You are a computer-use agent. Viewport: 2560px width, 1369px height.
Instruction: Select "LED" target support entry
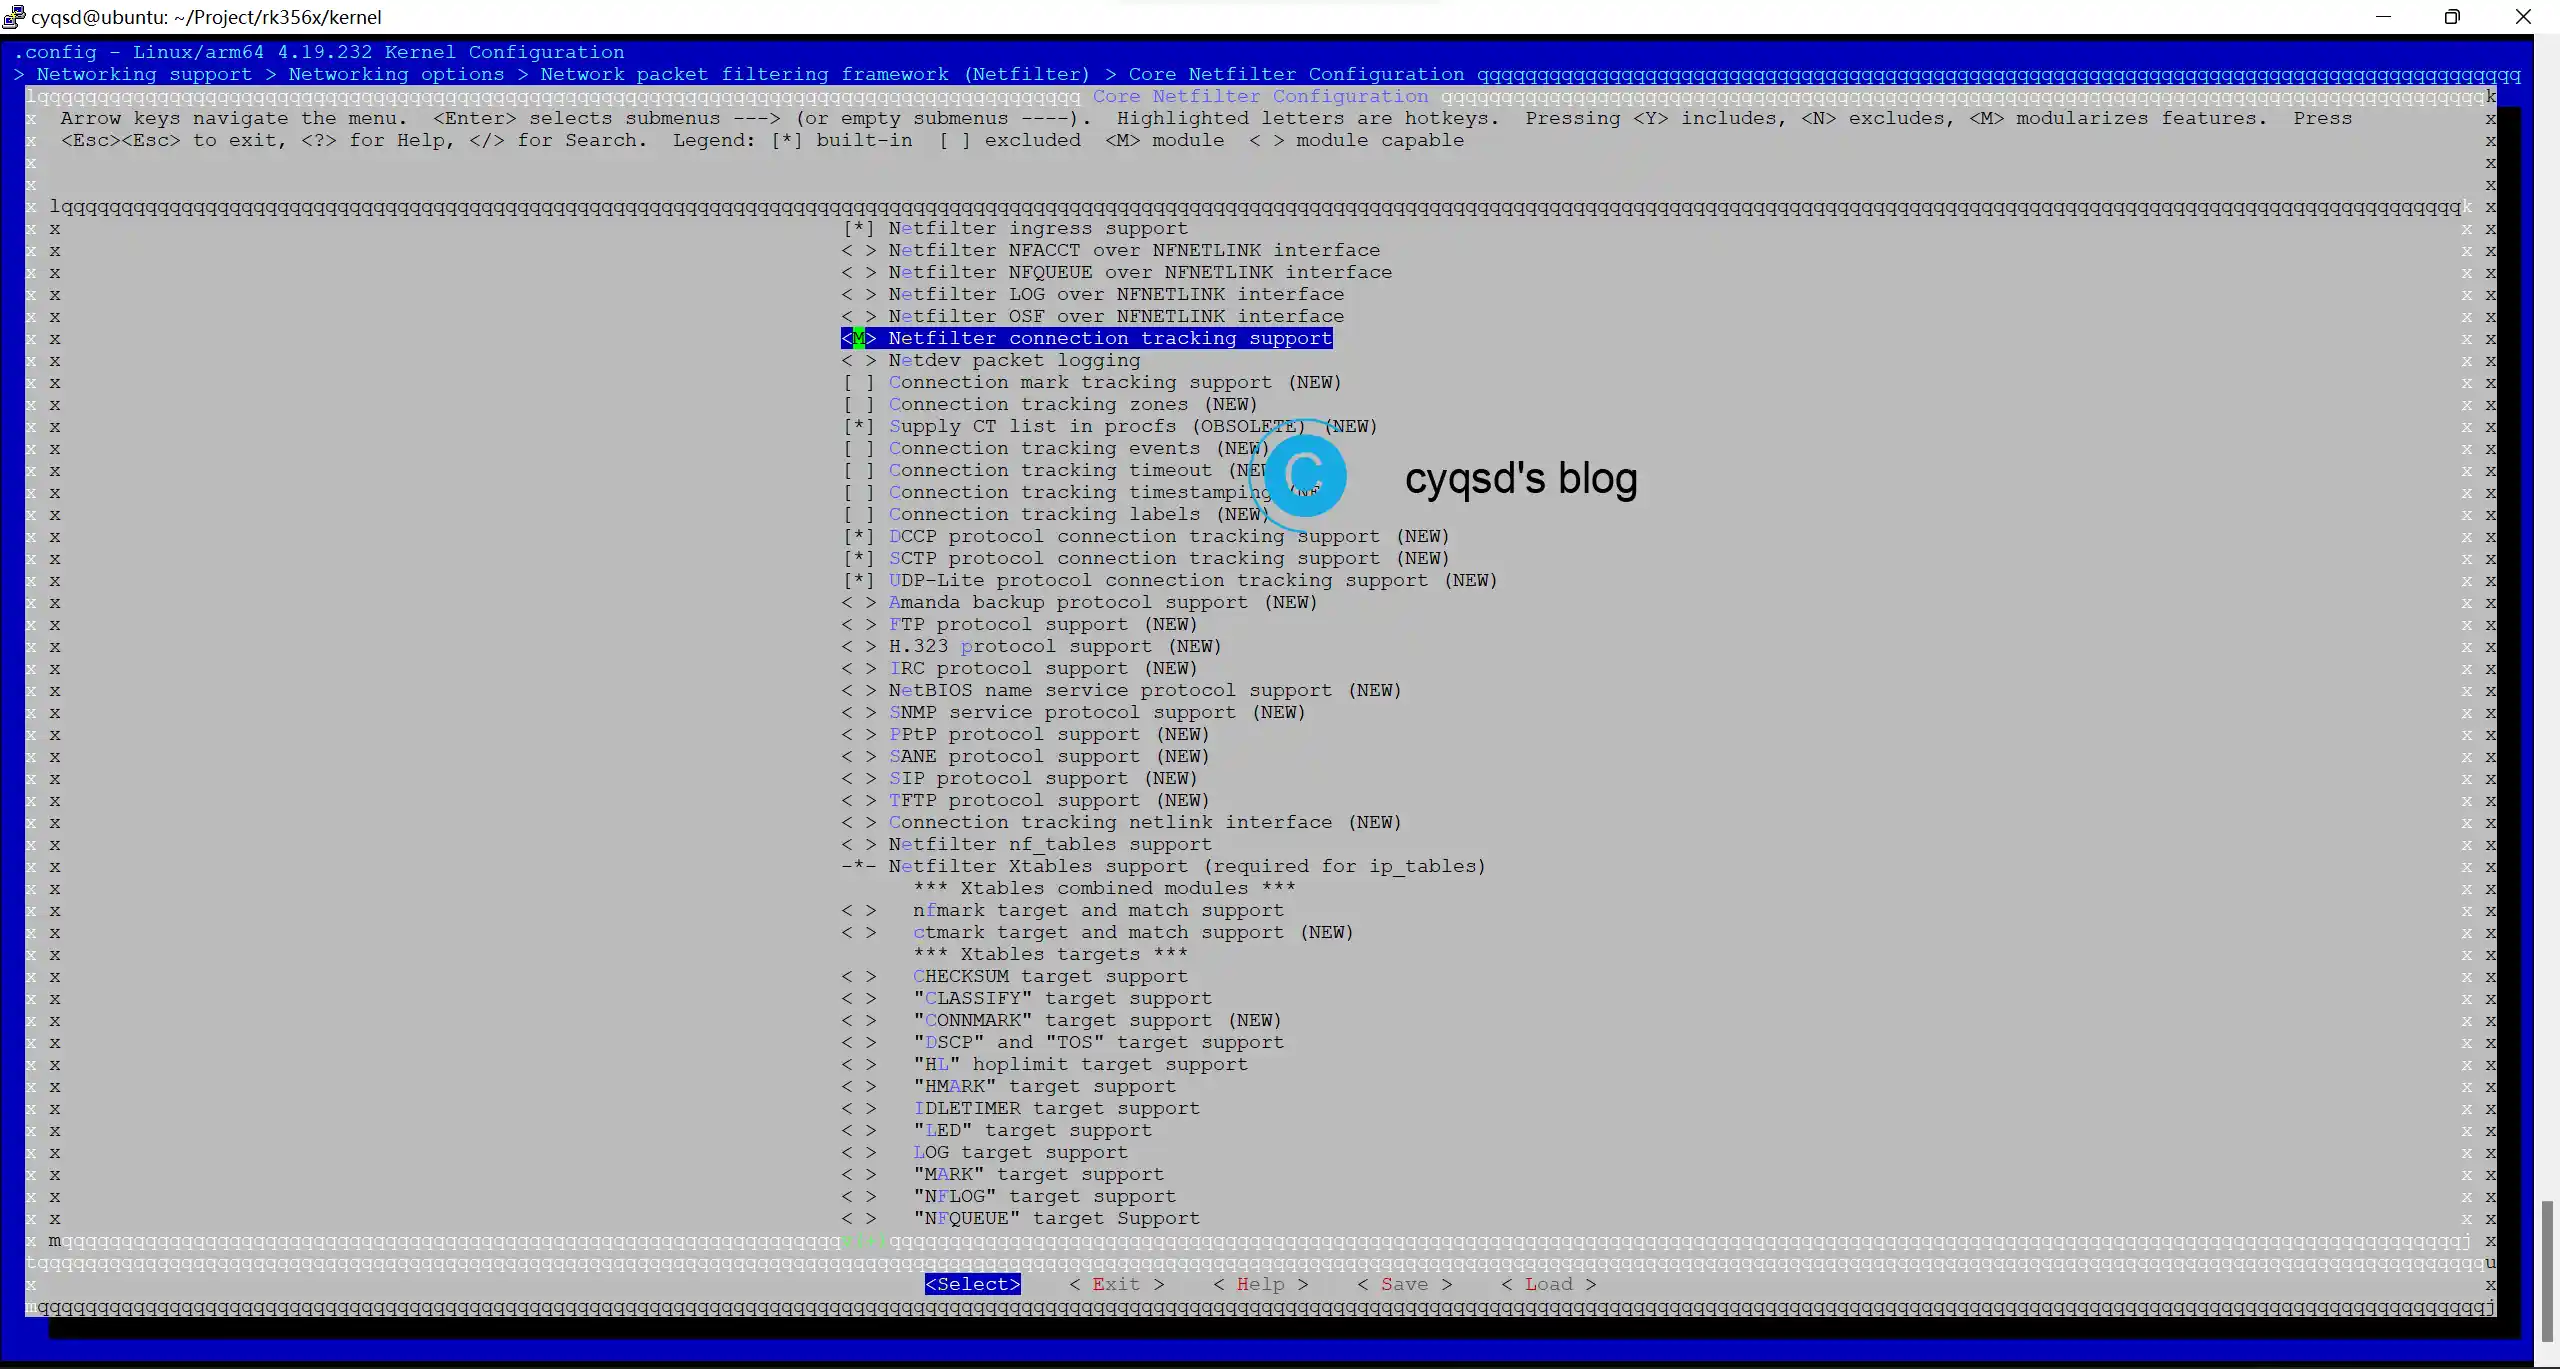(x=997, y=1130)
